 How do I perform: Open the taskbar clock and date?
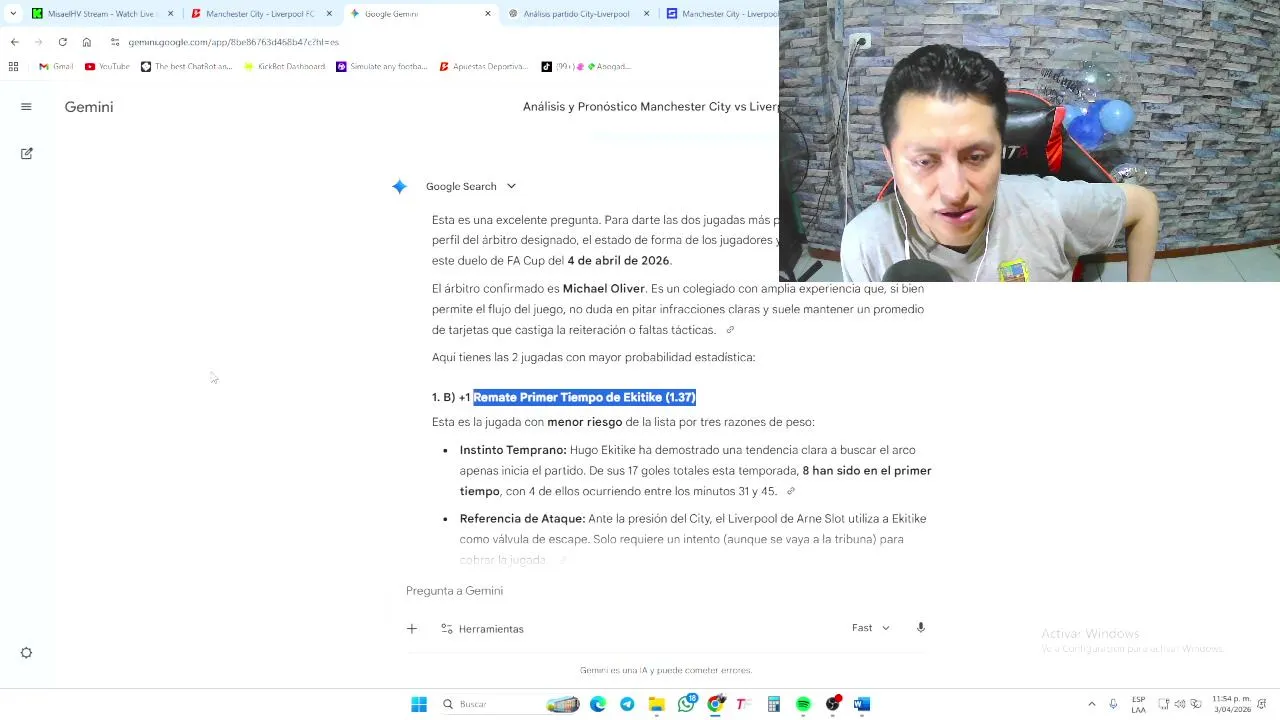tap(1231, 704)
